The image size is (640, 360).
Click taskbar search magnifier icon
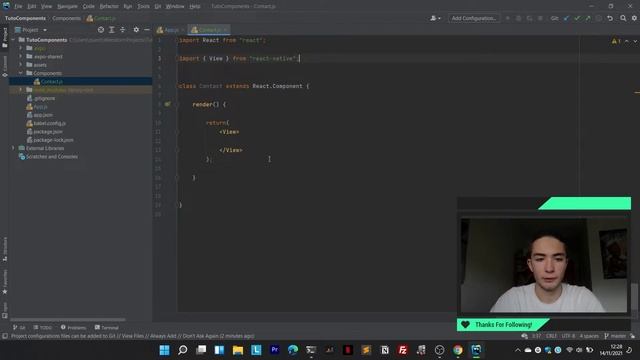(x=183, y=350)
